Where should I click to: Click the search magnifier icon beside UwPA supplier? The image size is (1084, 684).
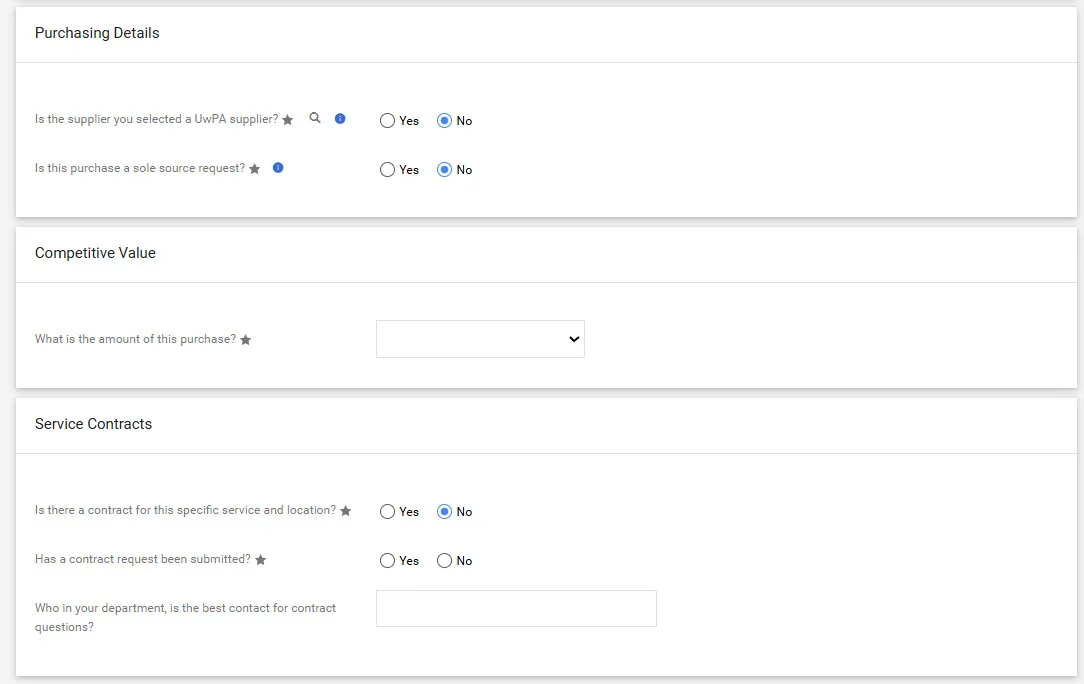tap(315, 118)
